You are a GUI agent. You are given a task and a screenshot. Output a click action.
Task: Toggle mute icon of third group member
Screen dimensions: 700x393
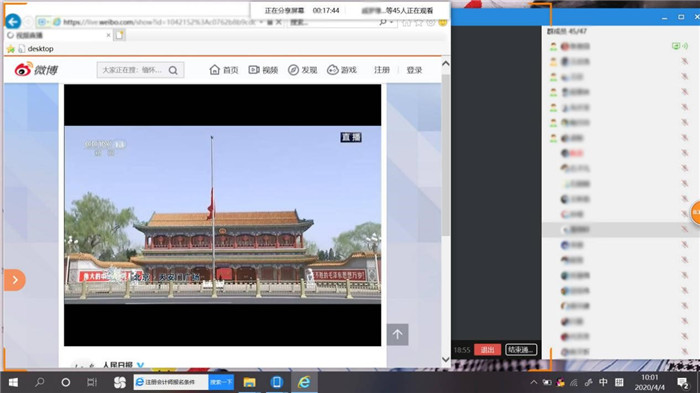tap(684, 76)
